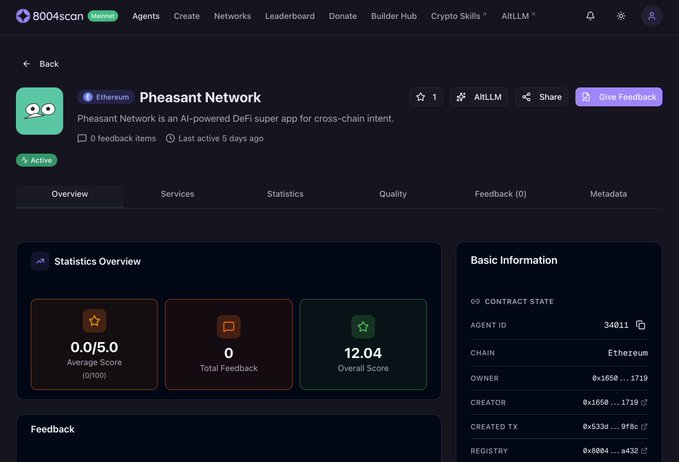Click the back arrow icon
The image size is (679, 462).
[x=26, y=64]
